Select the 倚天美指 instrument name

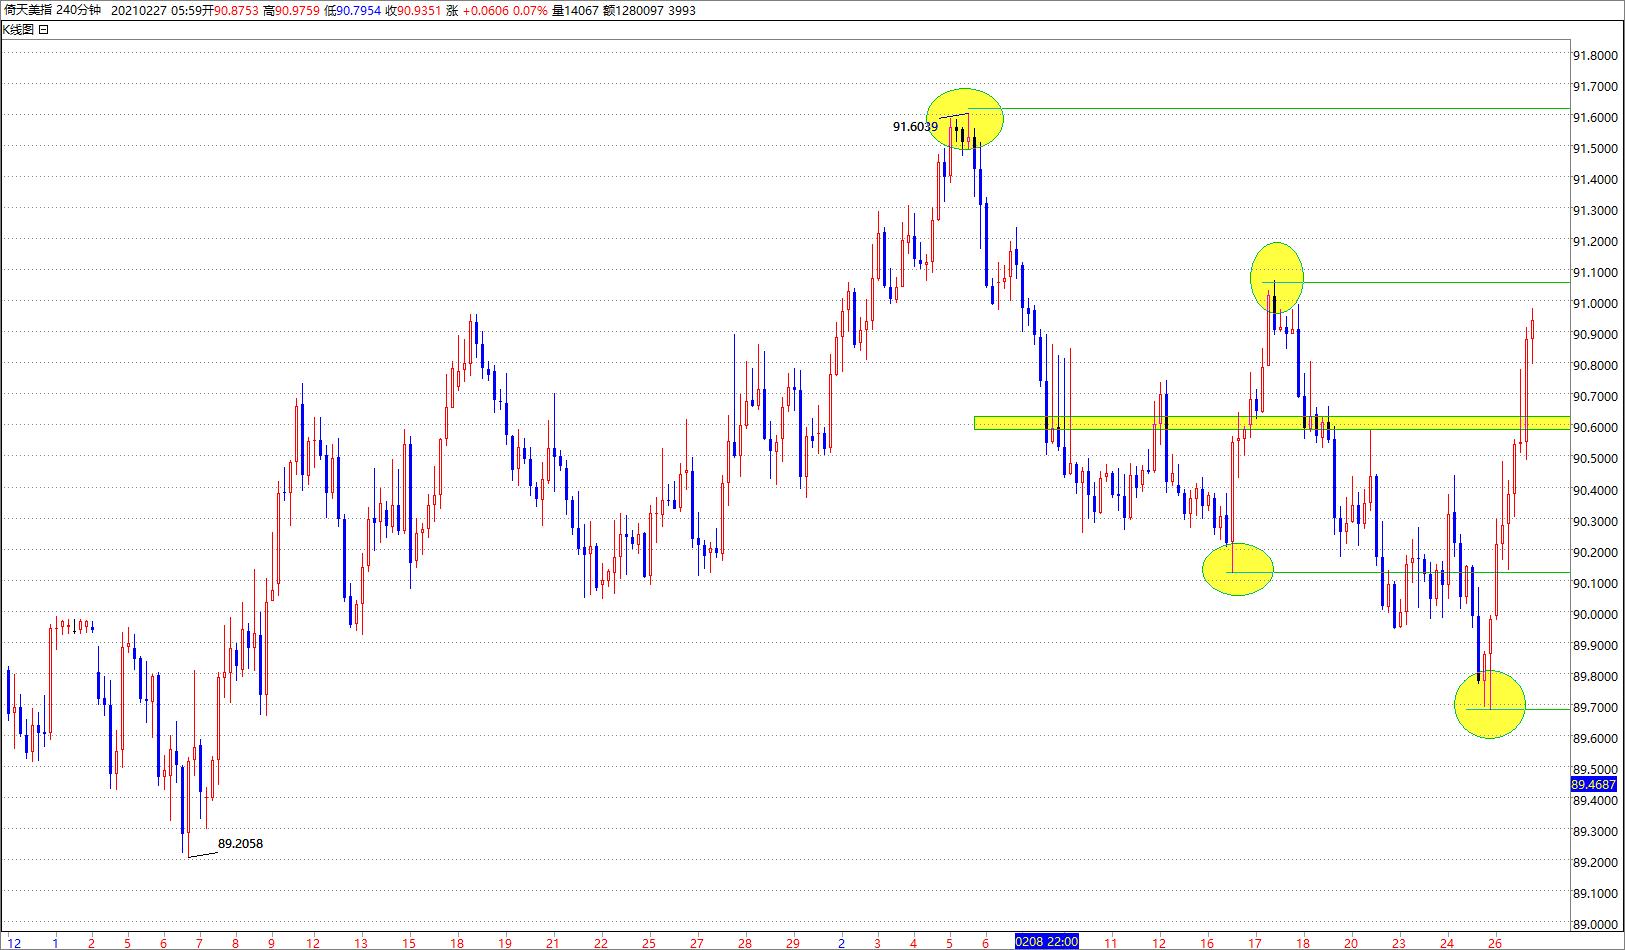tap(27, 10)
